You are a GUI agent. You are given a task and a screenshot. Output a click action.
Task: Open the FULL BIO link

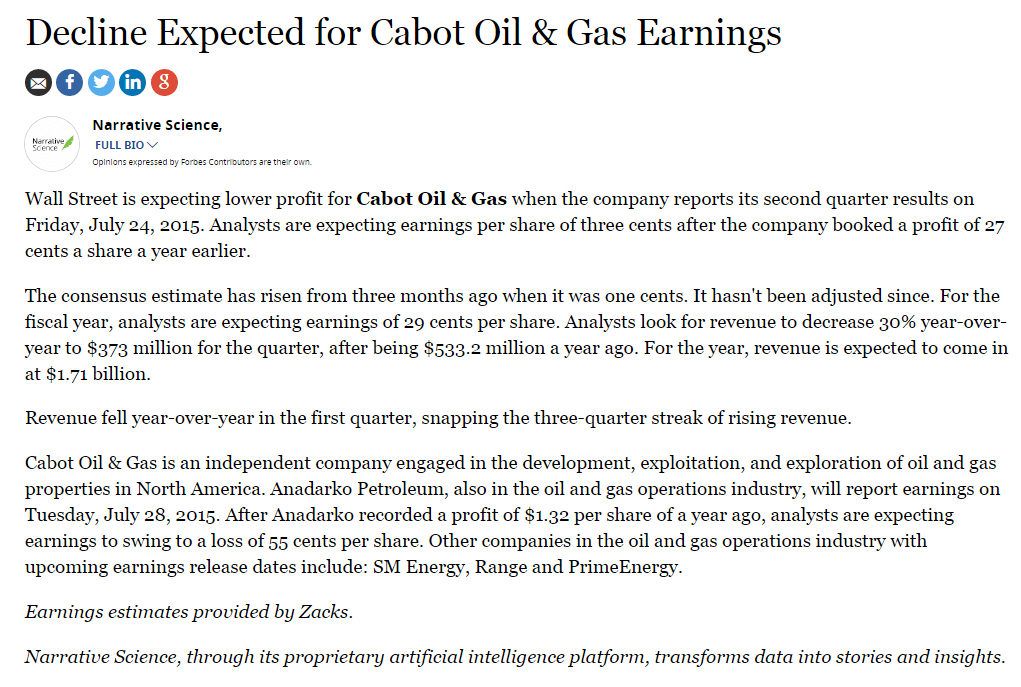point(120,145)
